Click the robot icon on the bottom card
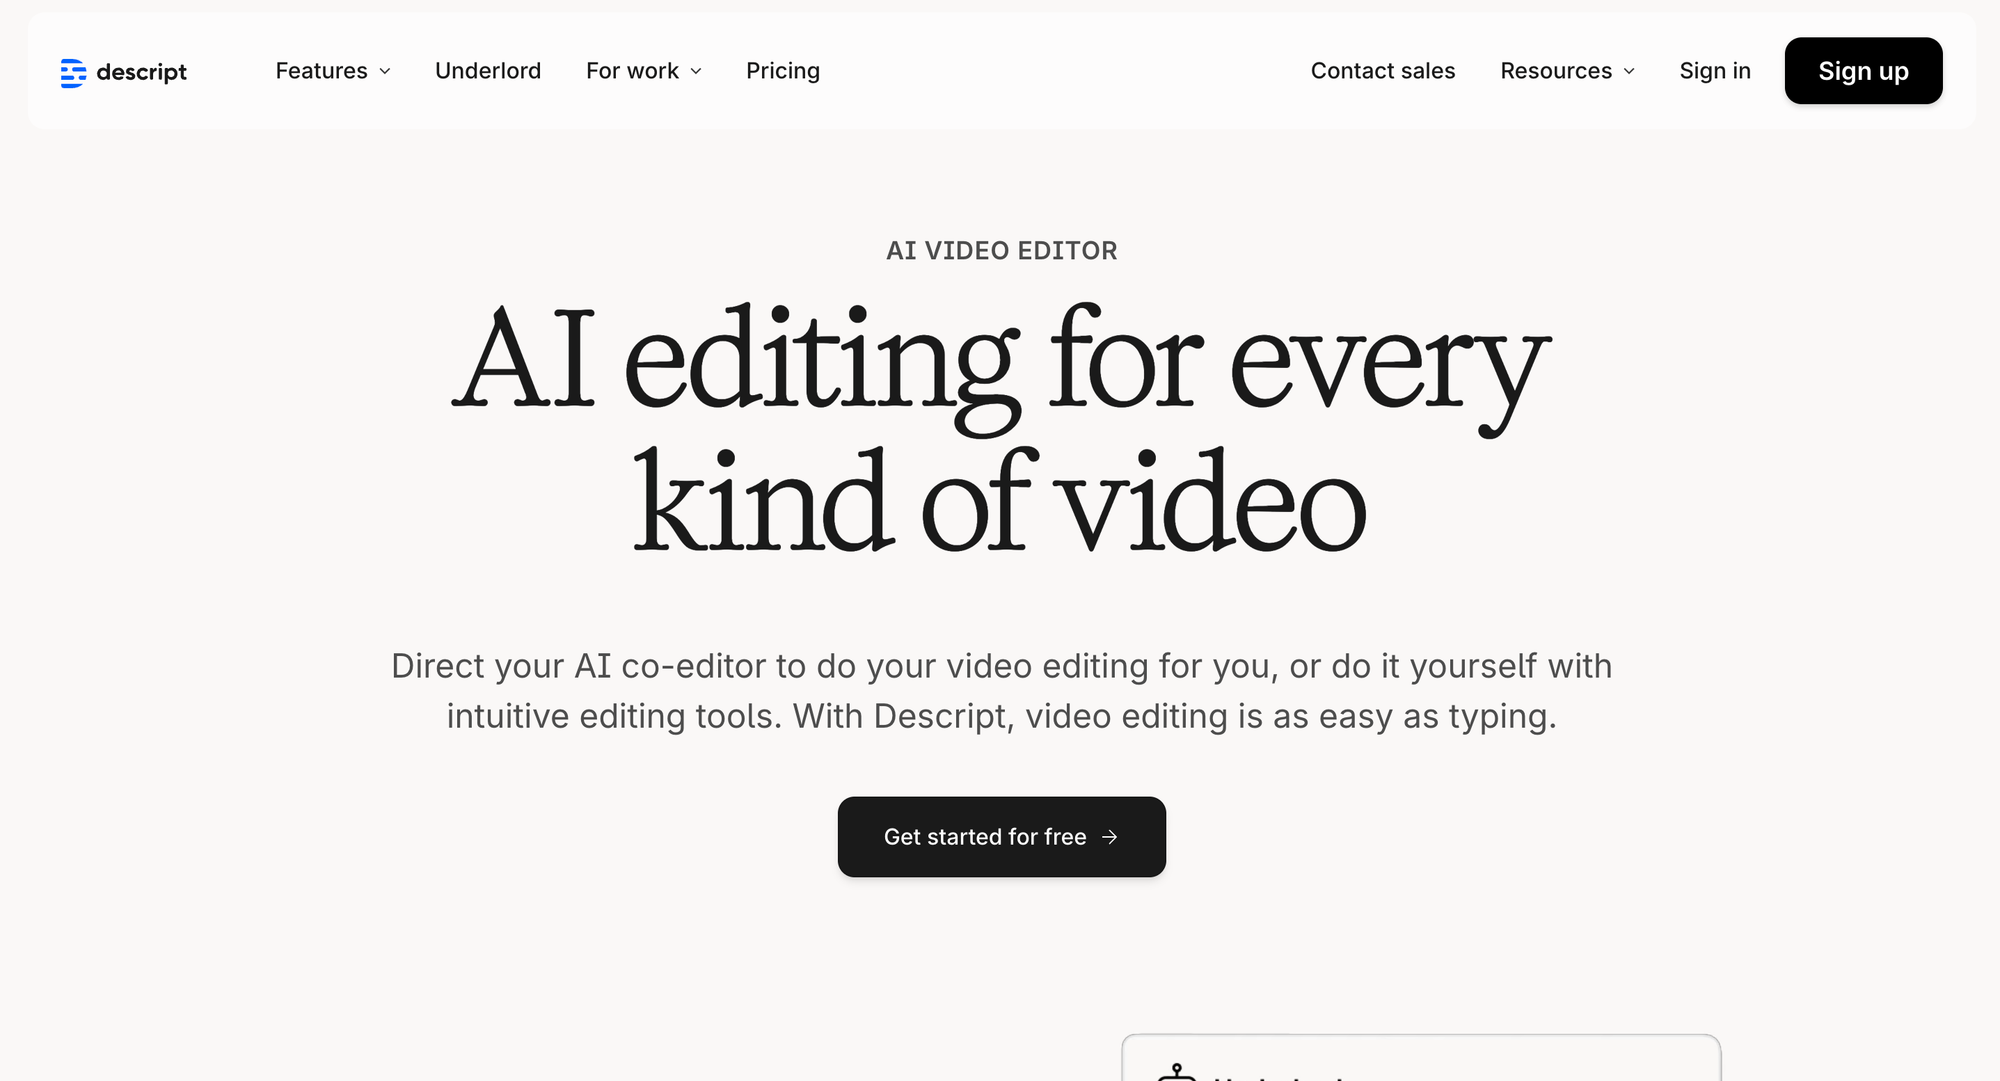This screenshot has width=2000, height=1081. click(1177, 1073)
